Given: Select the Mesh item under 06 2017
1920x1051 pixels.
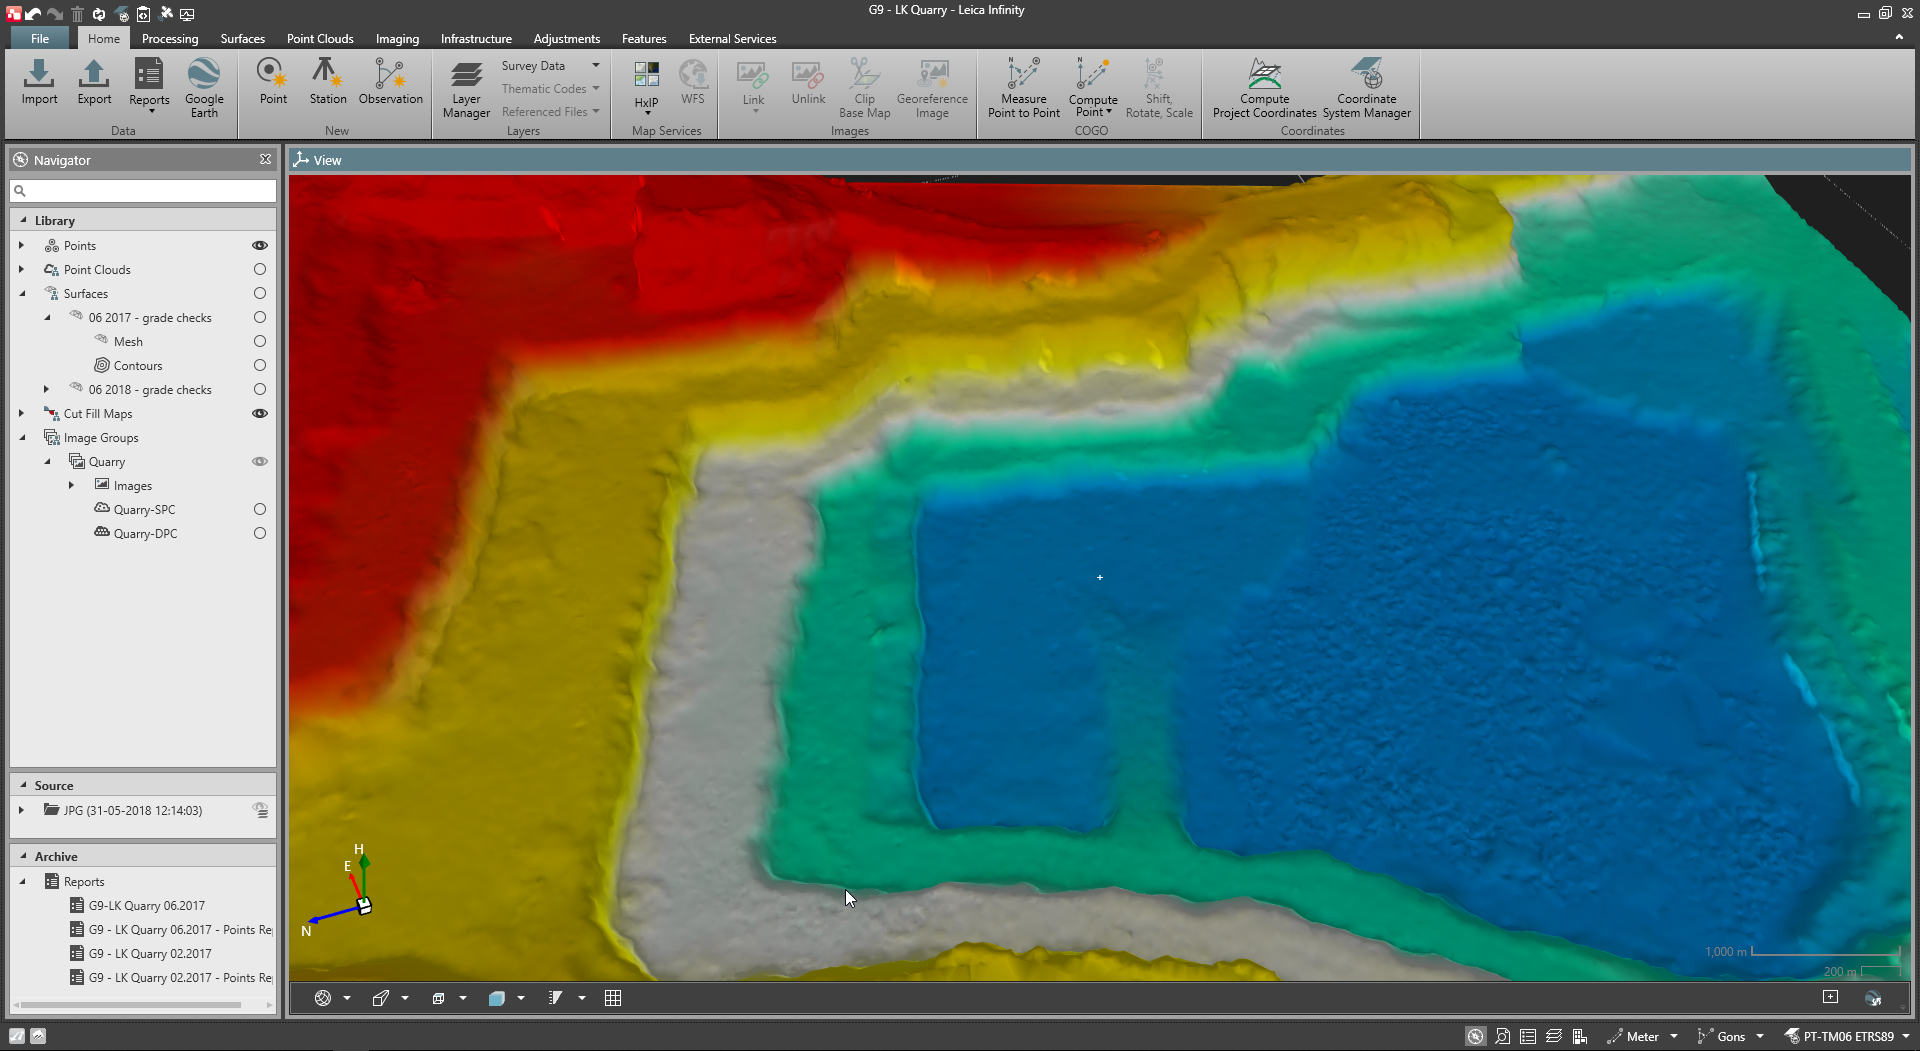Looking at the screenshot, I should (128, 342).
